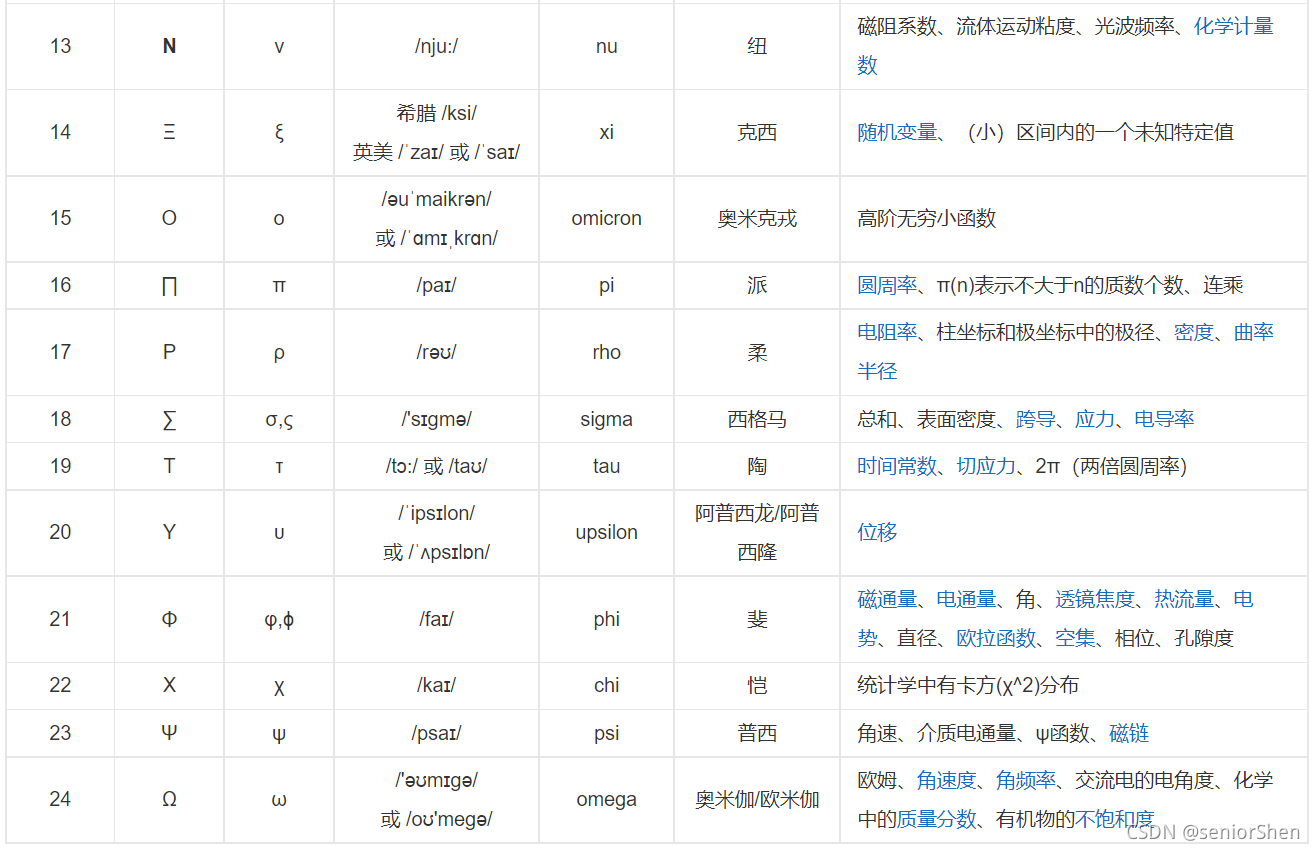
Task: Click the English name cell 'rho'
Action: tap(606, 352)
